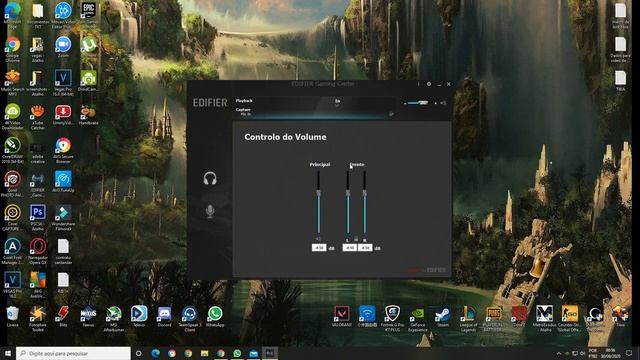Screen dimensions: 640x360
Task: Select the Capture device label
Action: pos(243,109)
